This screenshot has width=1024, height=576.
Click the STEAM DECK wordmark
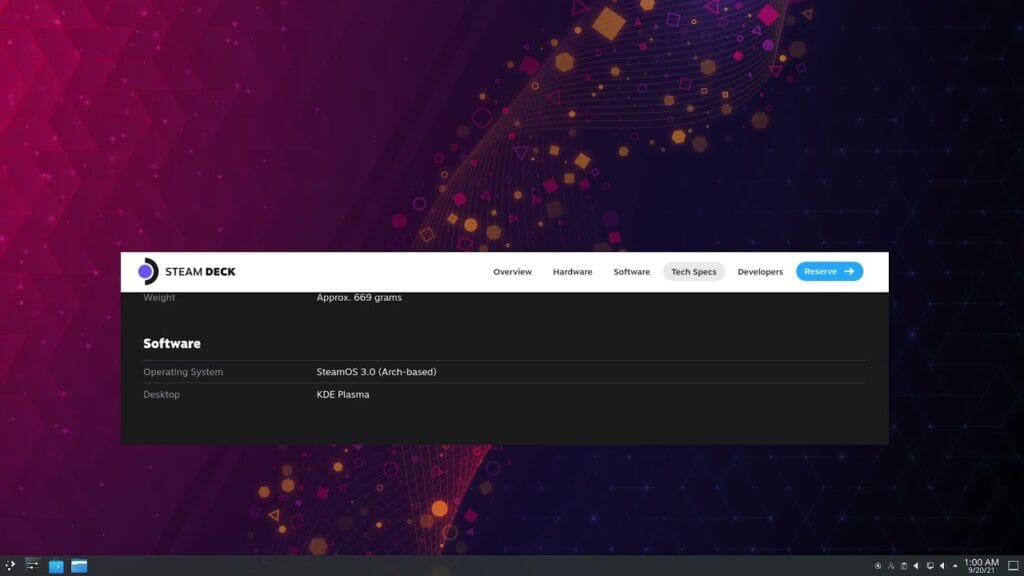pyautogui.click(x=200, y=272)
